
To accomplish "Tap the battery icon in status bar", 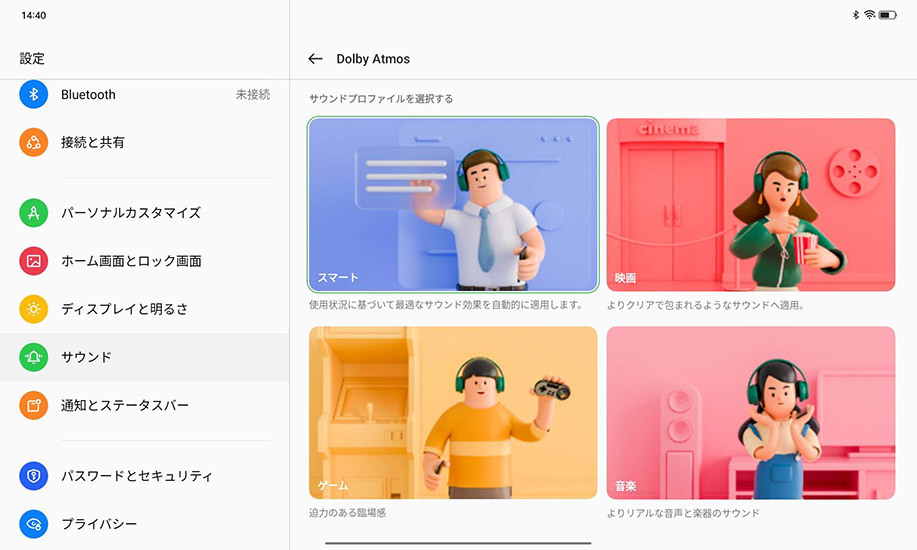I will click(x=888, y=15).
